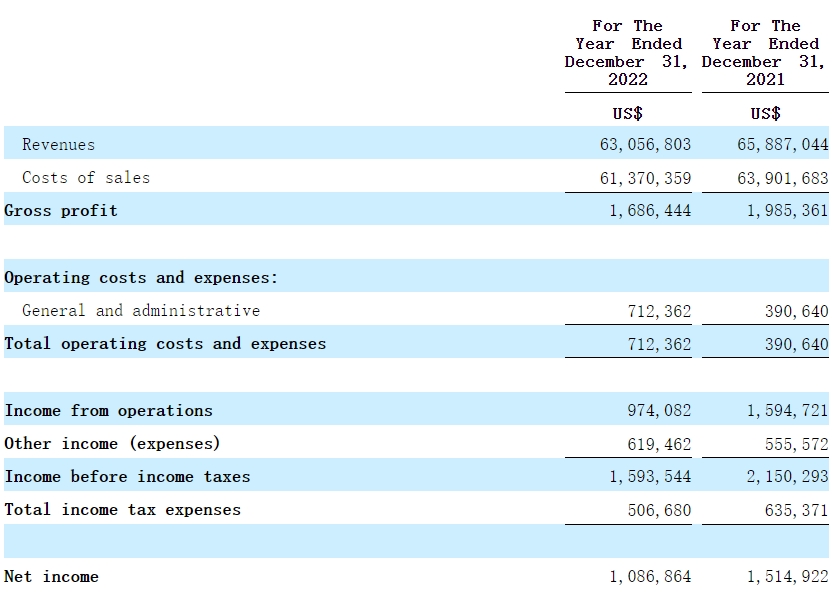The image size is (836, 601).
Task: Select 2022 Revenues value 63,056,803
Action: [645, 145]
